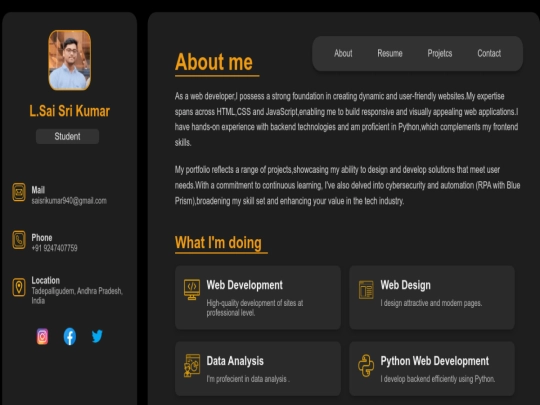
Task: Open the Contact tab
Action: [489, 53]
